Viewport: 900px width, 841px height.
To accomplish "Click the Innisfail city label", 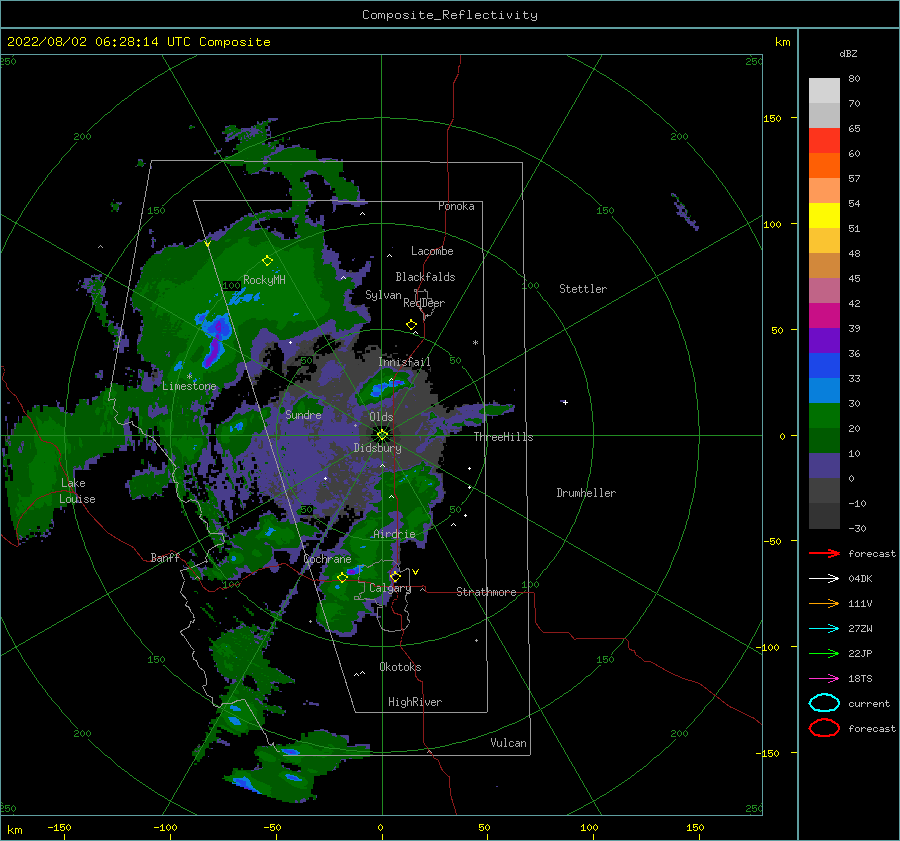I will [404, 362].
